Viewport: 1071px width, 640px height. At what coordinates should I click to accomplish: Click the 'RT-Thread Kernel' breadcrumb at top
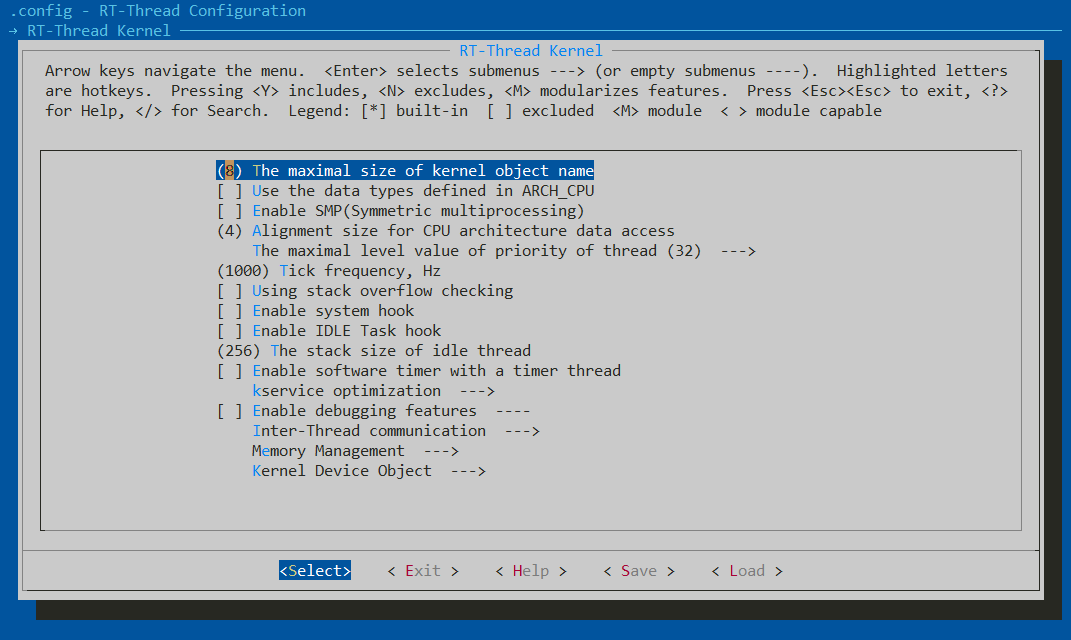point(98,31)
